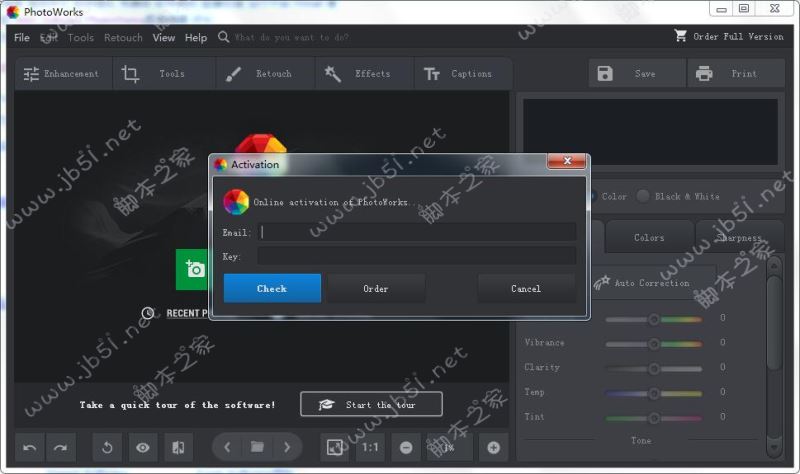
Task: Open Order Full Version link
Action: tap(738, 37)
